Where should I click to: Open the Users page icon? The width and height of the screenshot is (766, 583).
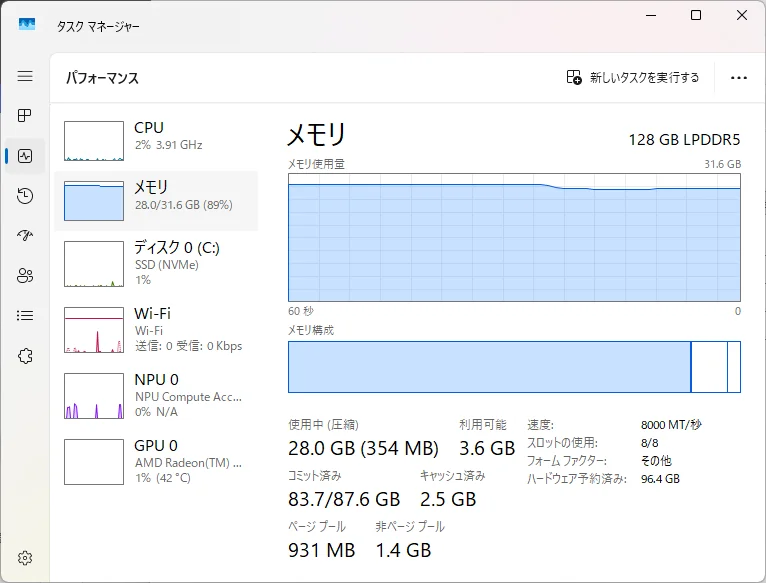[x=25, y=276]
